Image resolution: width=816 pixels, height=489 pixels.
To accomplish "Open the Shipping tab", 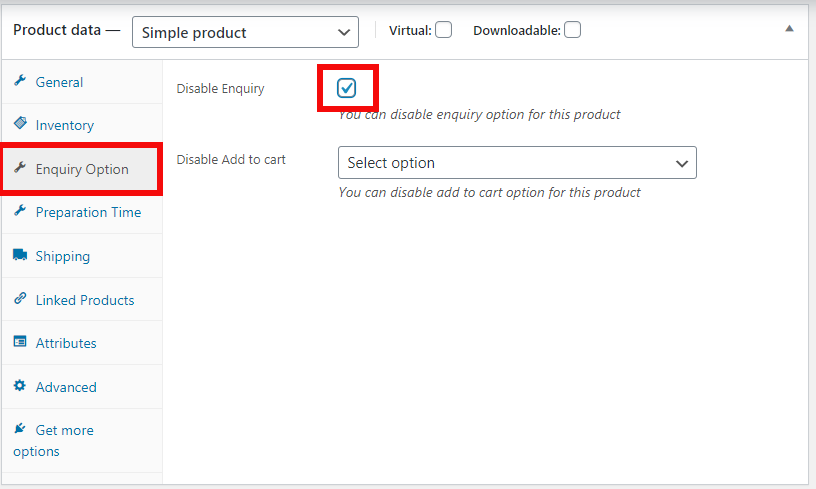I will pos(63,256).
